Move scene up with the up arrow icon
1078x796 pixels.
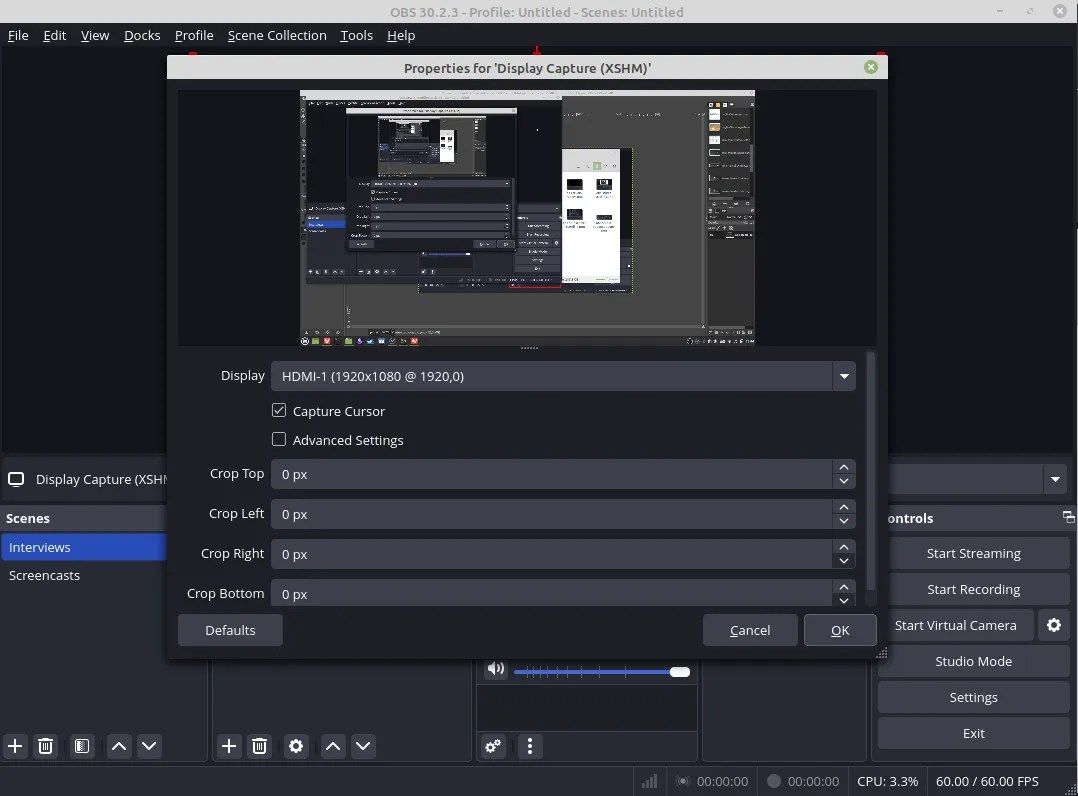click(x=118, y=746)
